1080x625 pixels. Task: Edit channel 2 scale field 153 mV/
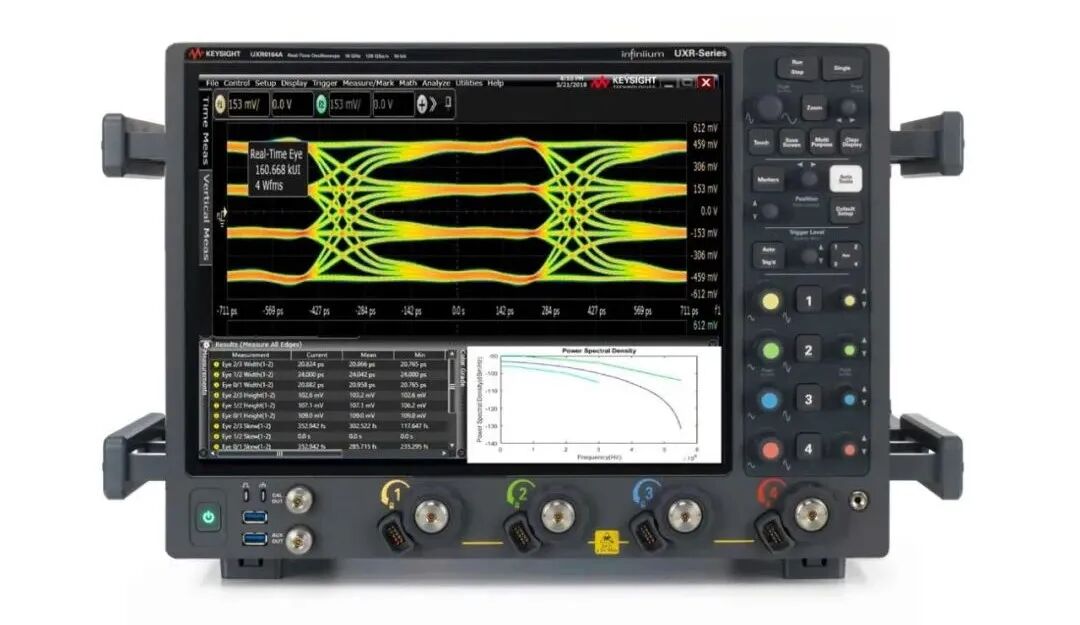click(x=349, y=105)
